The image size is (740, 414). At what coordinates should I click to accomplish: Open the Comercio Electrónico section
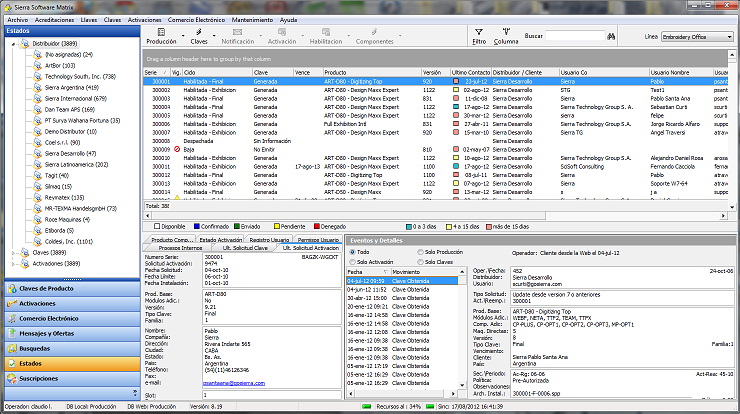point(72,319)
